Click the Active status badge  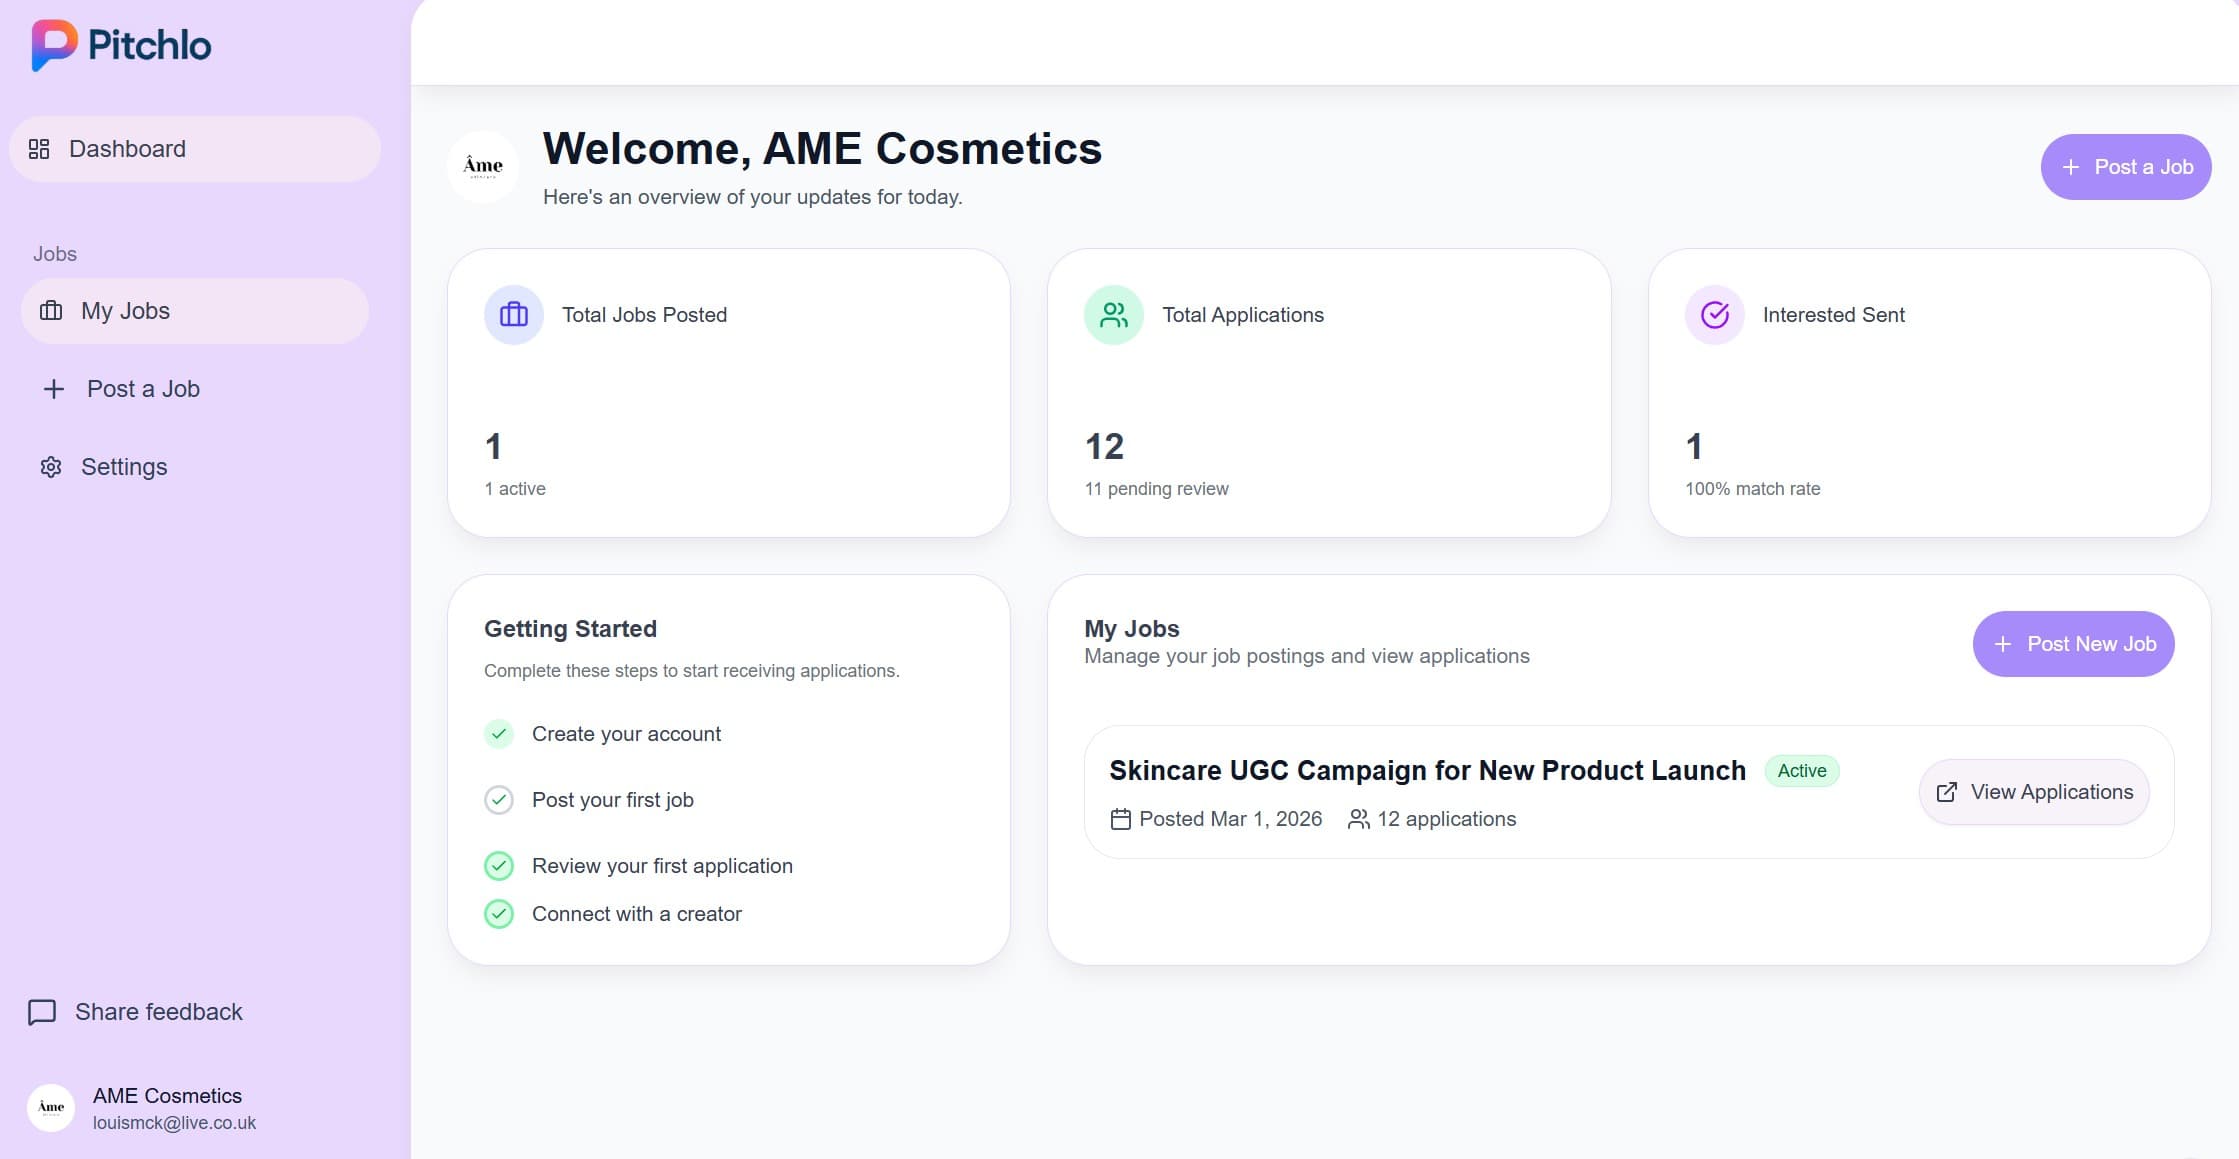1801,770
